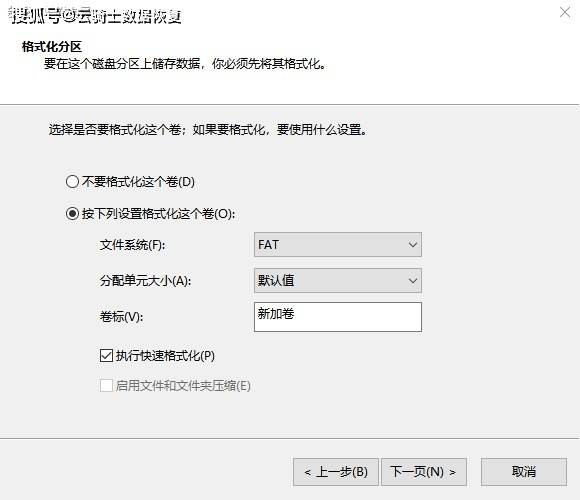Click the 格式化分区 heading
The width and height of the screenshot is (580, 500).
point(52,47)
